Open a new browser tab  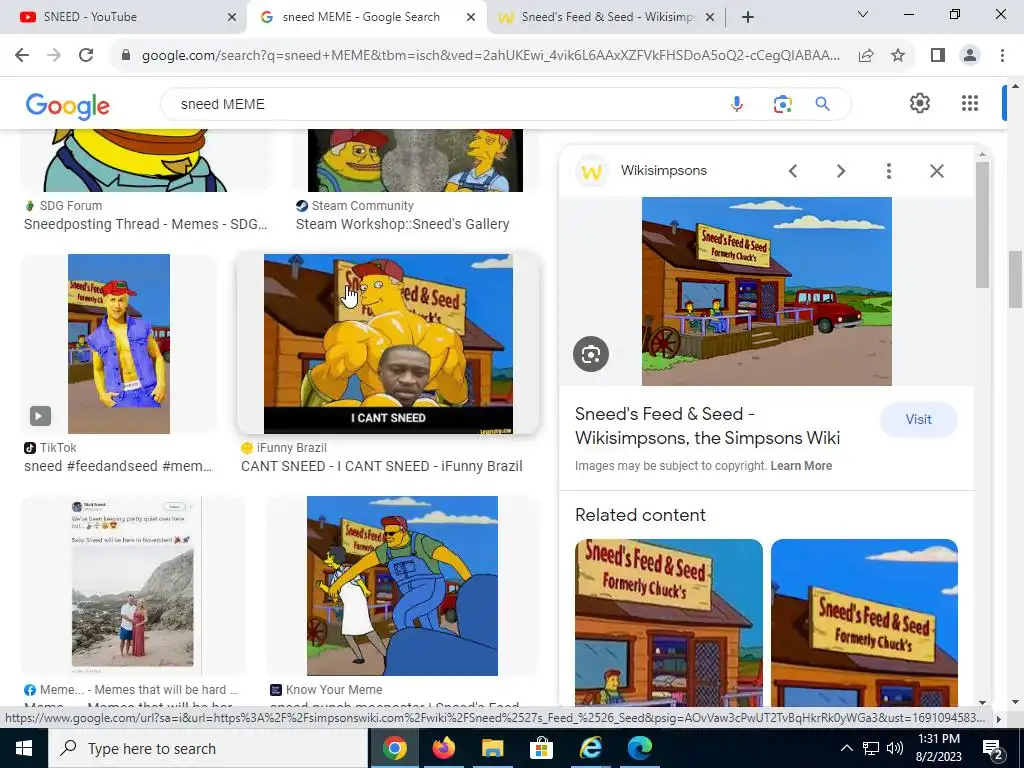[x=748, y=17]
